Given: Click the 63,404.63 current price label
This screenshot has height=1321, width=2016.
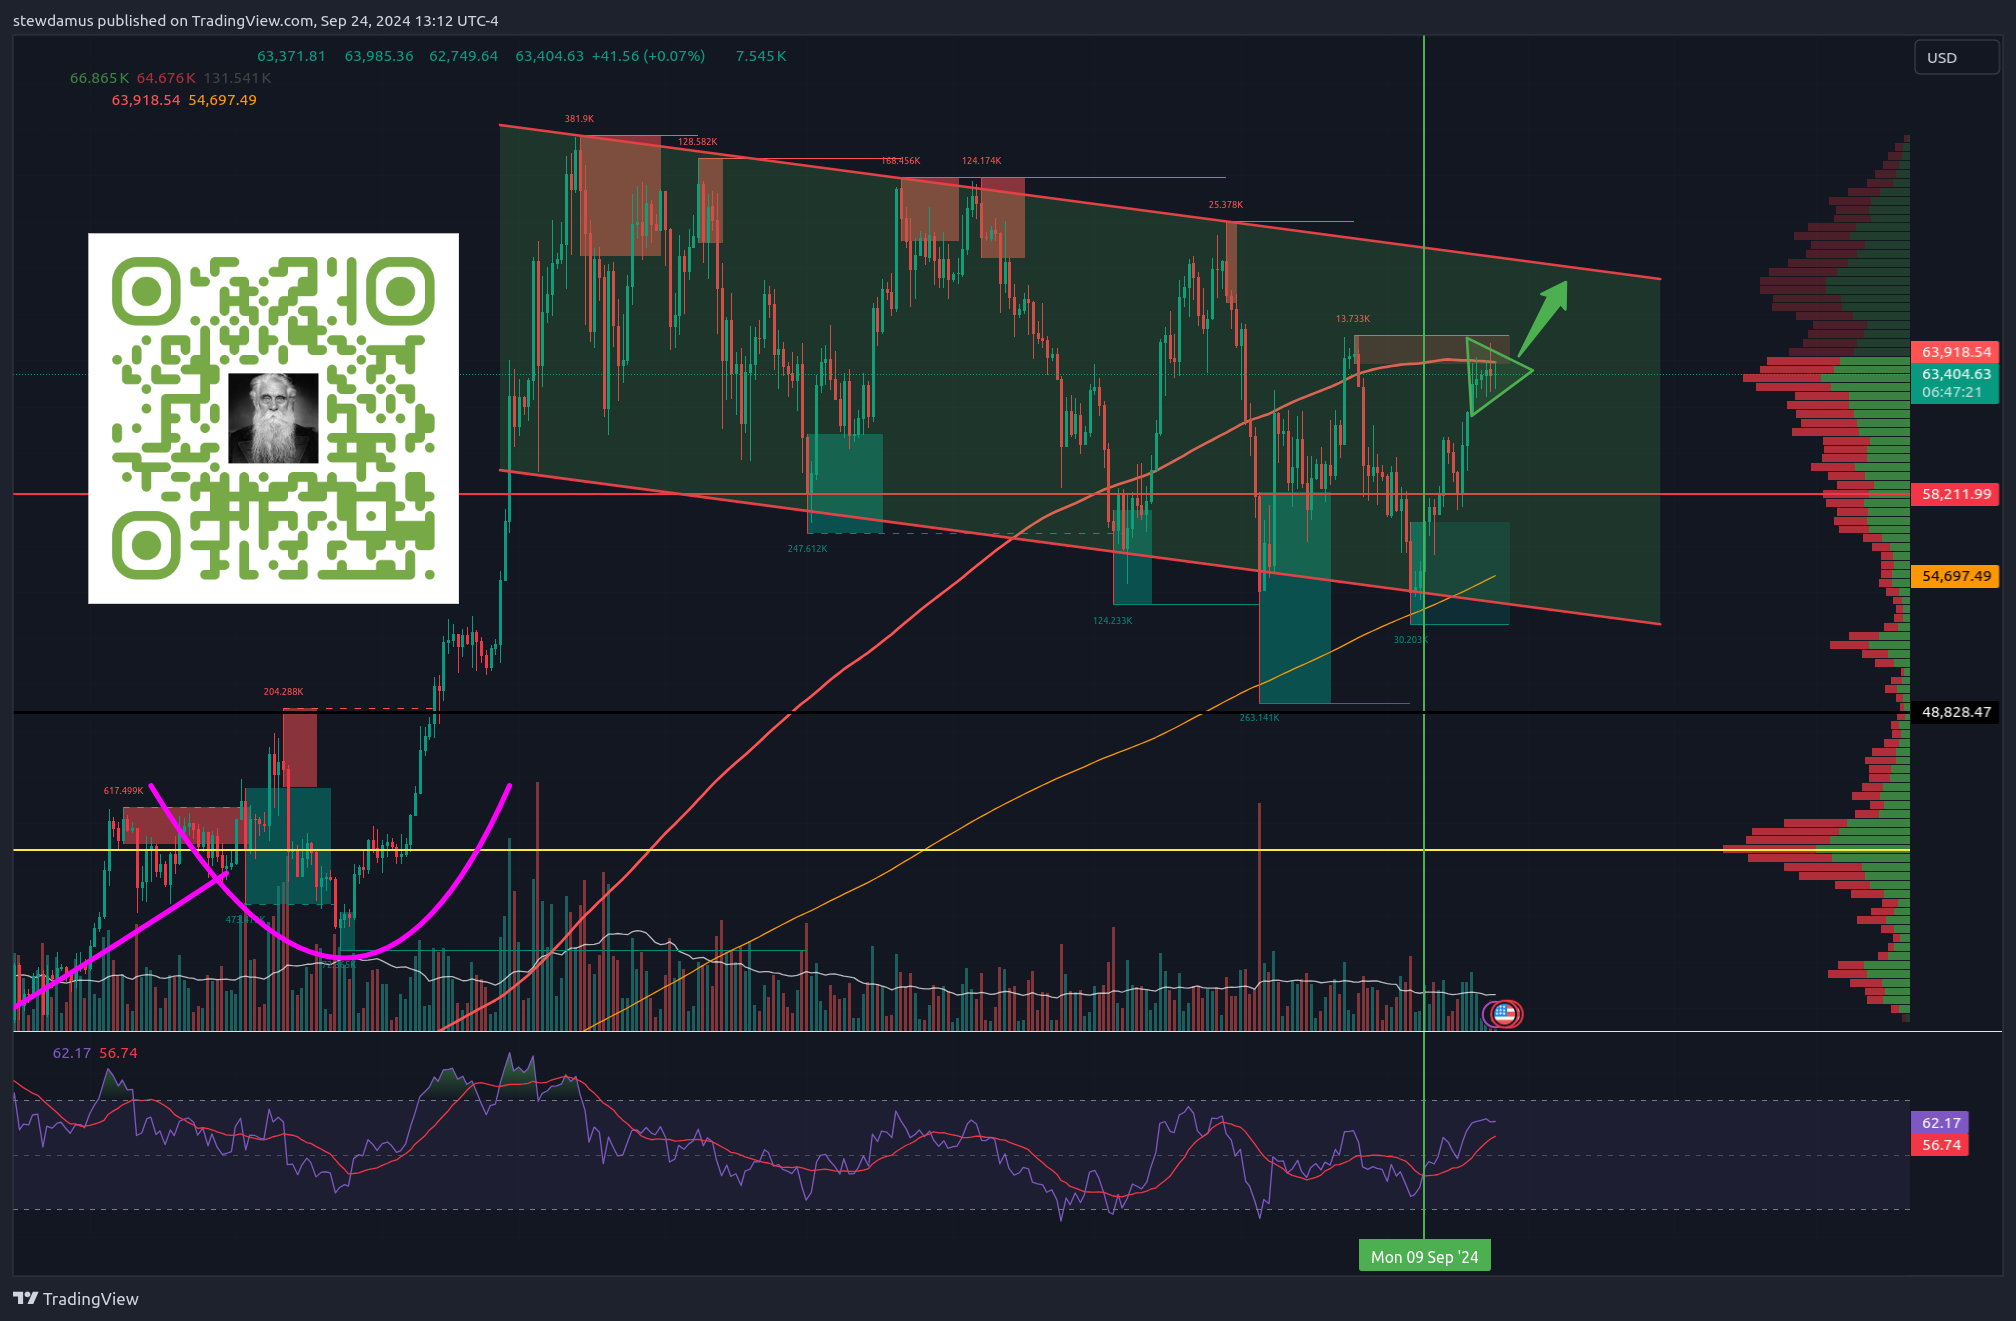Looking at the screenshot, I should pyautogui.click(x=1955, y=374).
